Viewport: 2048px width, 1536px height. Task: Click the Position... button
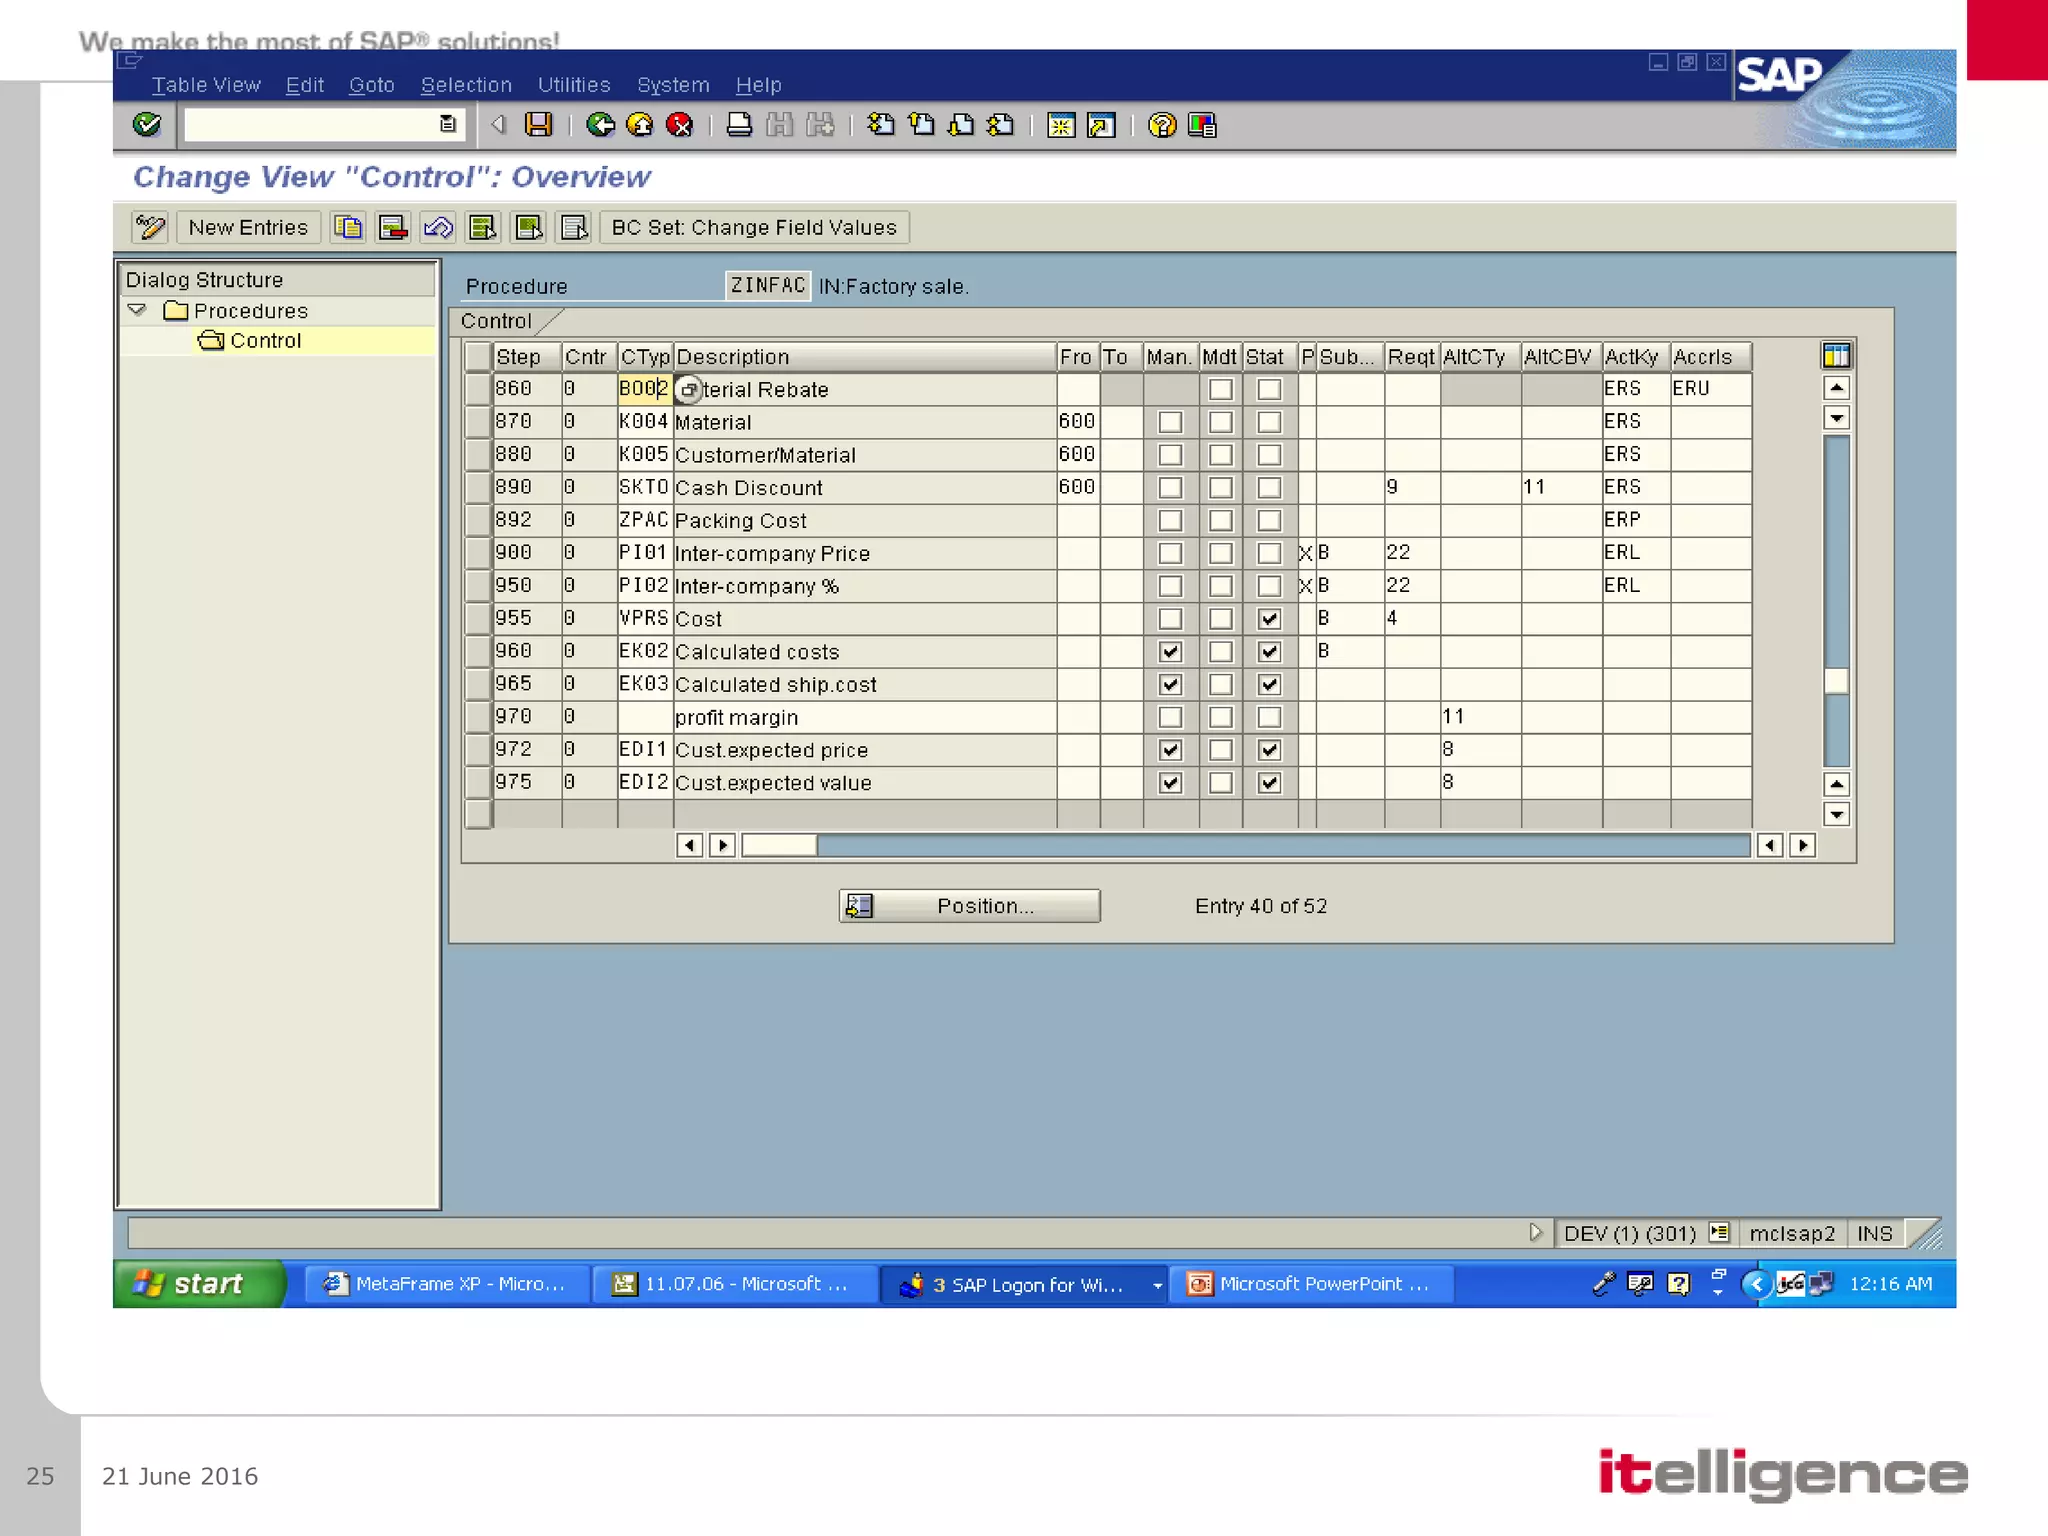(969, 906)
